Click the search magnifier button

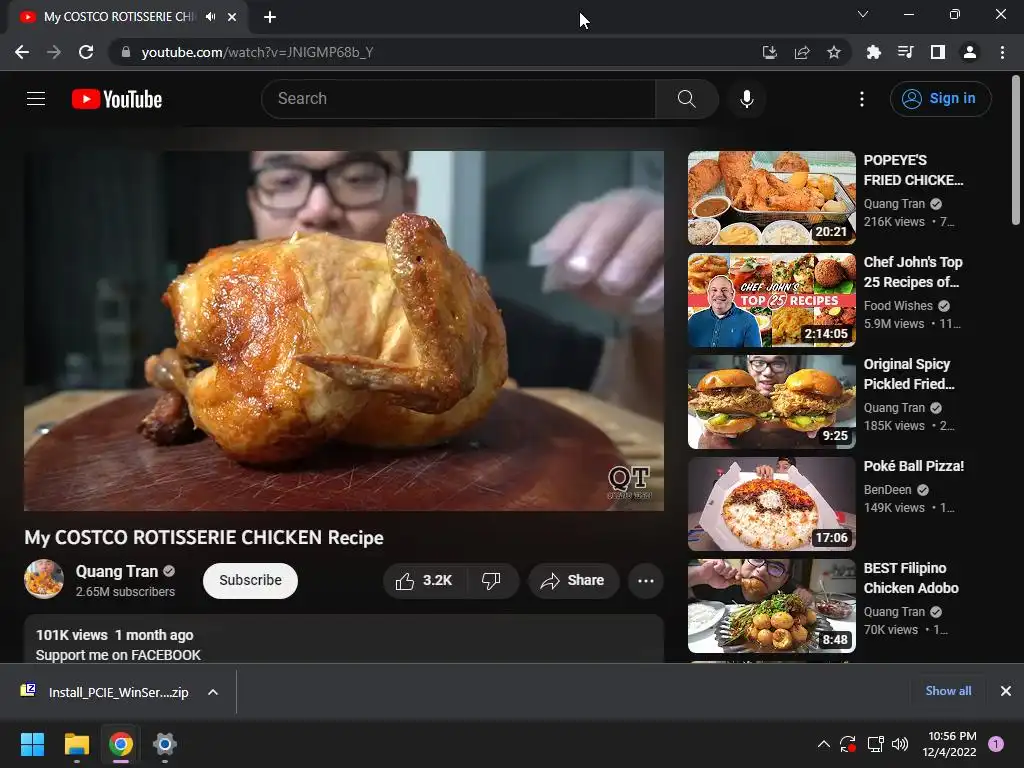(x=686, y=99)
